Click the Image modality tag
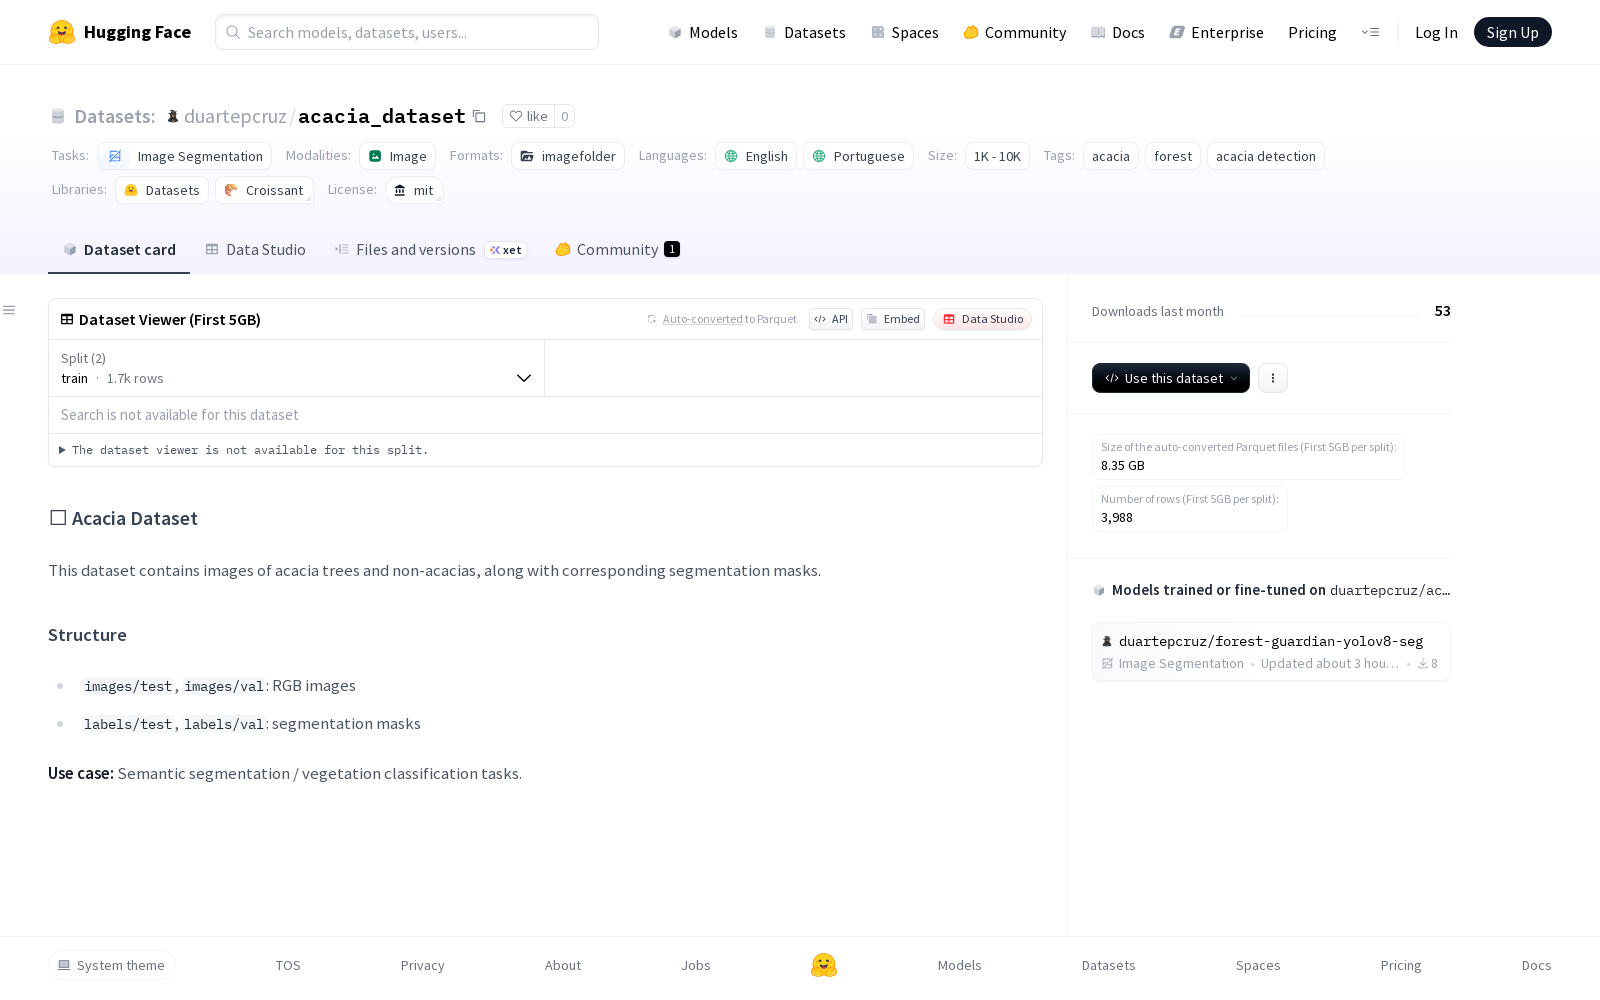This screenshot has width=1600, height=1000. tap(397, 156)
